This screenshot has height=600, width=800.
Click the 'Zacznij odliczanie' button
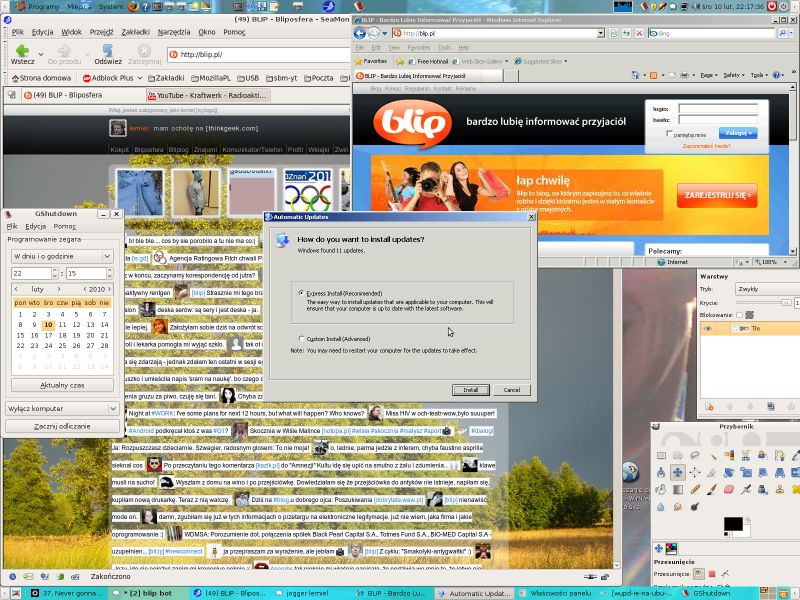click(62, 426)
